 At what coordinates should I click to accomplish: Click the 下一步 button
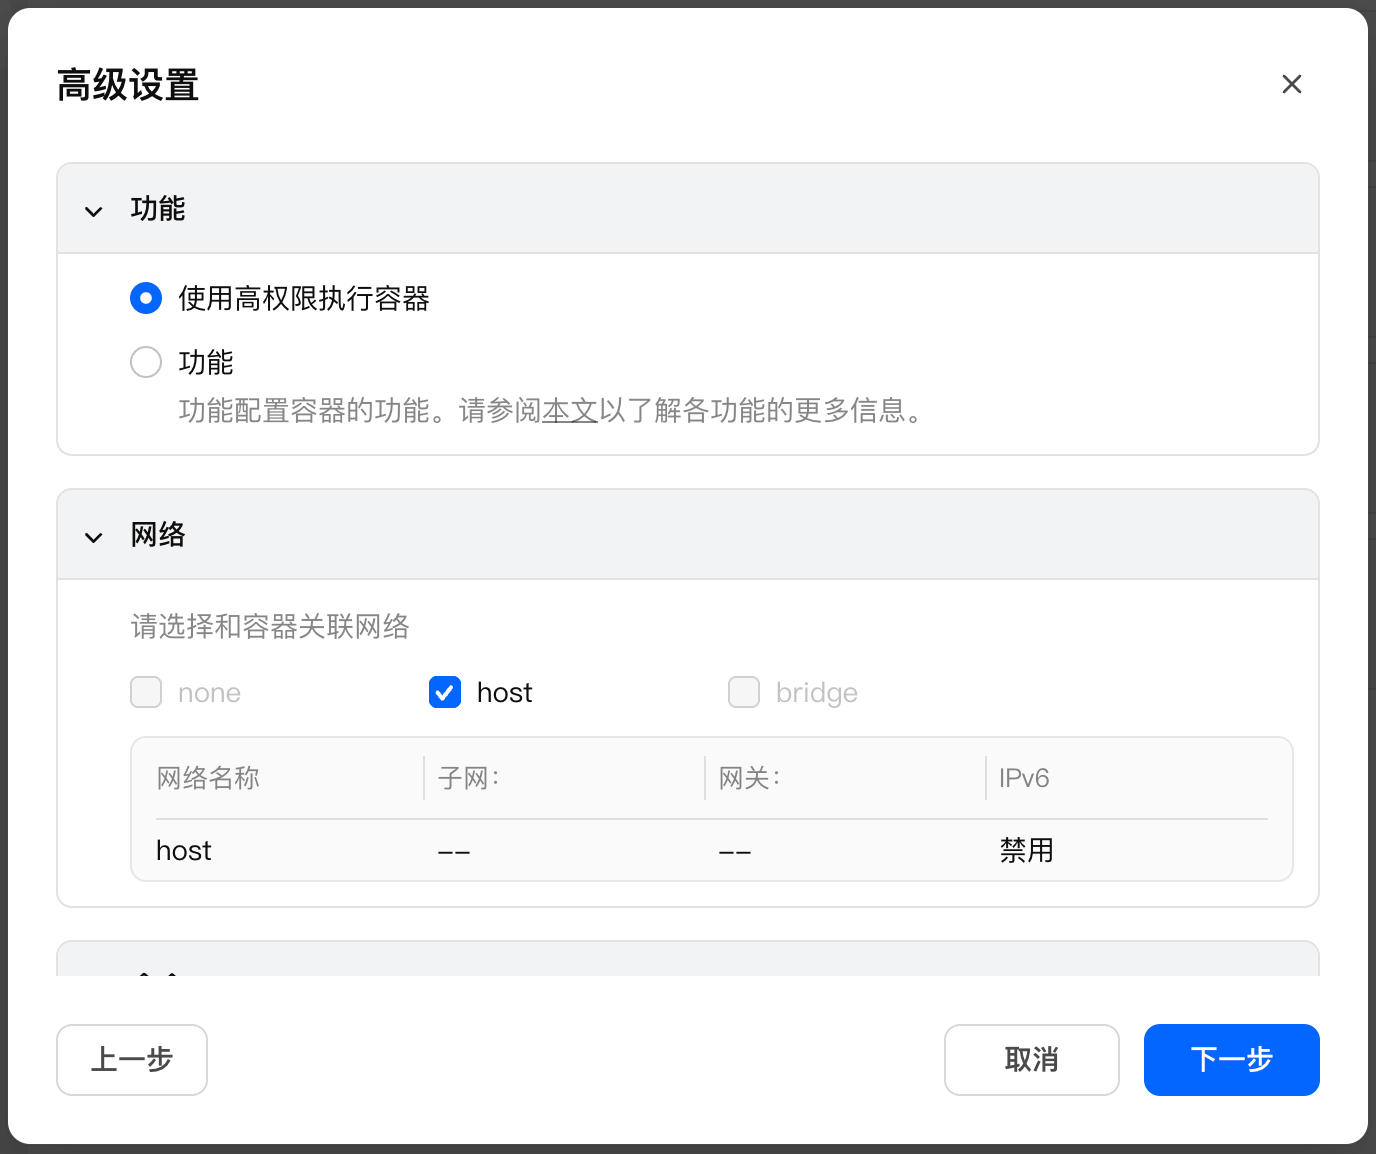point(1231,1060)
